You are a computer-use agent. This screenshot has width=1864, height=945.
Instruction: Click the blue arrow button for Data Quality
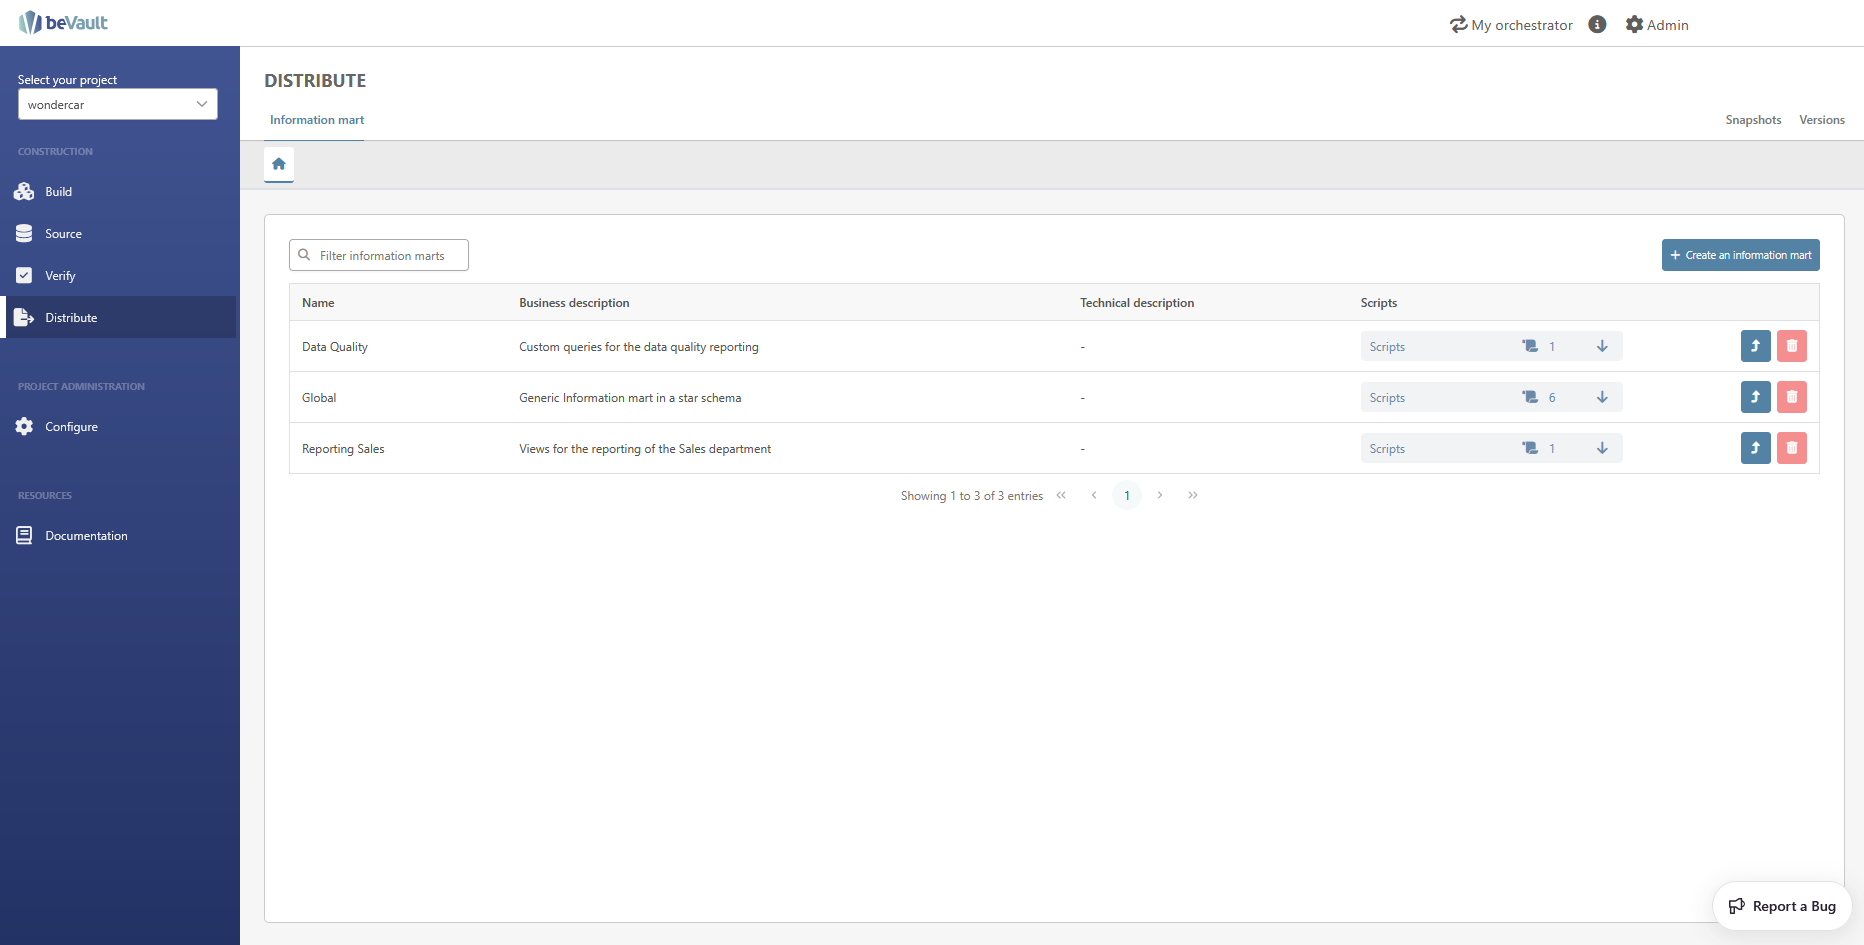tap(1755, 346)
